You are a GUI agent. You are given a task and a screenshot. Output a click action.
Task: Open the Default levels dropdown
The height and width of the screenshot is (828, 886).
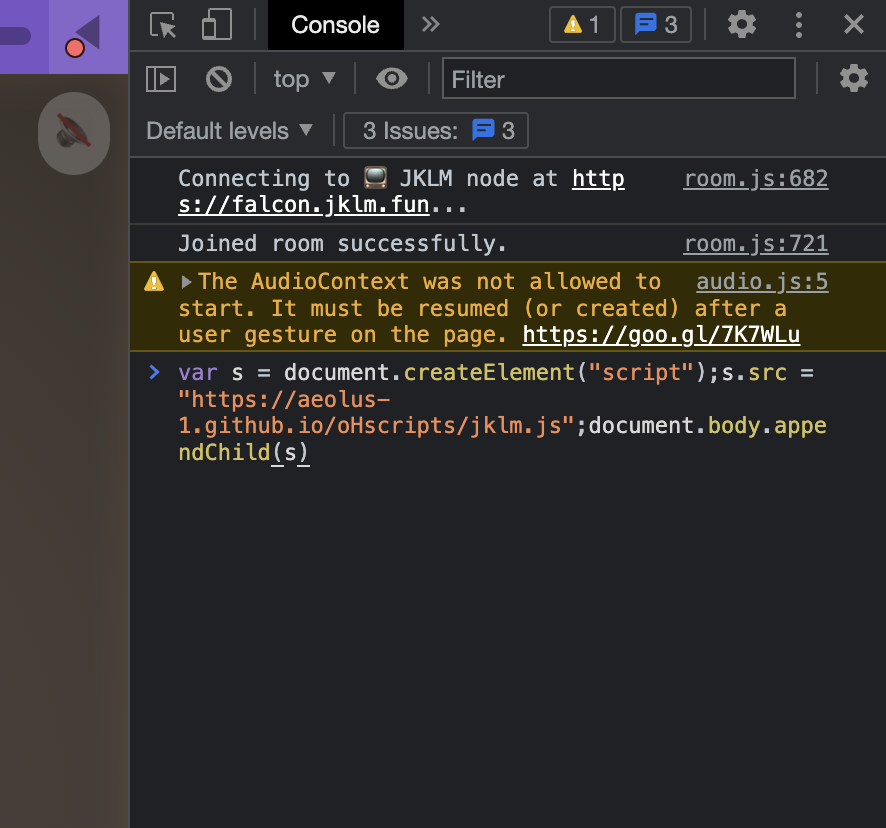(230, 130)
